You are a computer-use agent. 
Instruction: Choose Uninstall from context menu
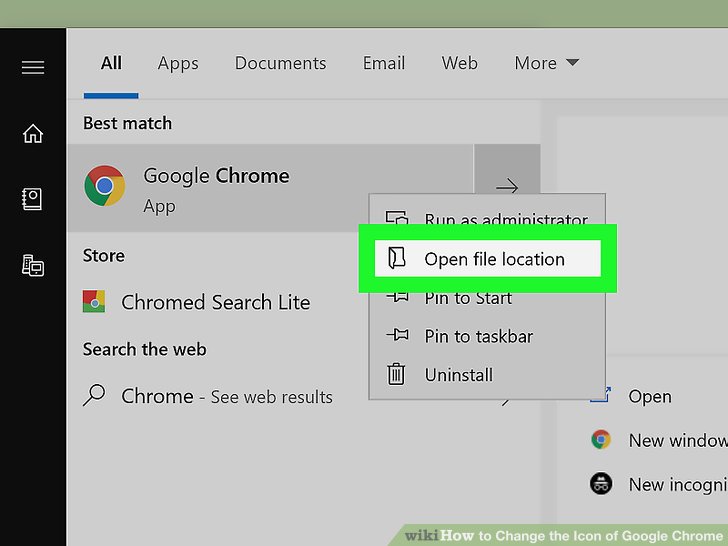[x=488, y=375]
